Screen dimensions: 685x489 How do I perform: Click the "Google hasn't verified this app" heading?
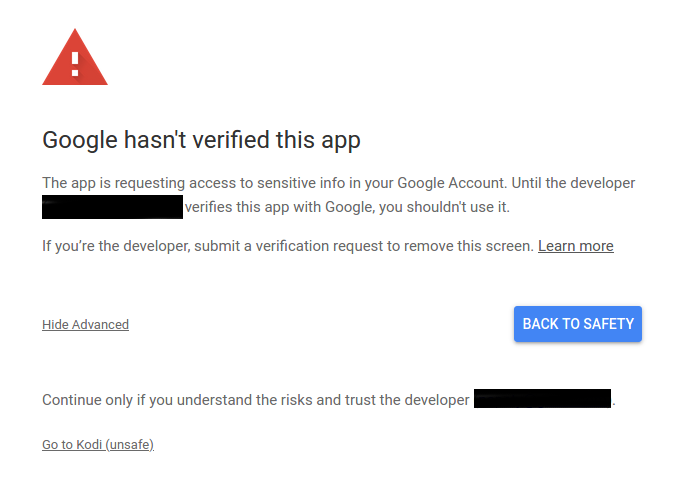point(201,140)
